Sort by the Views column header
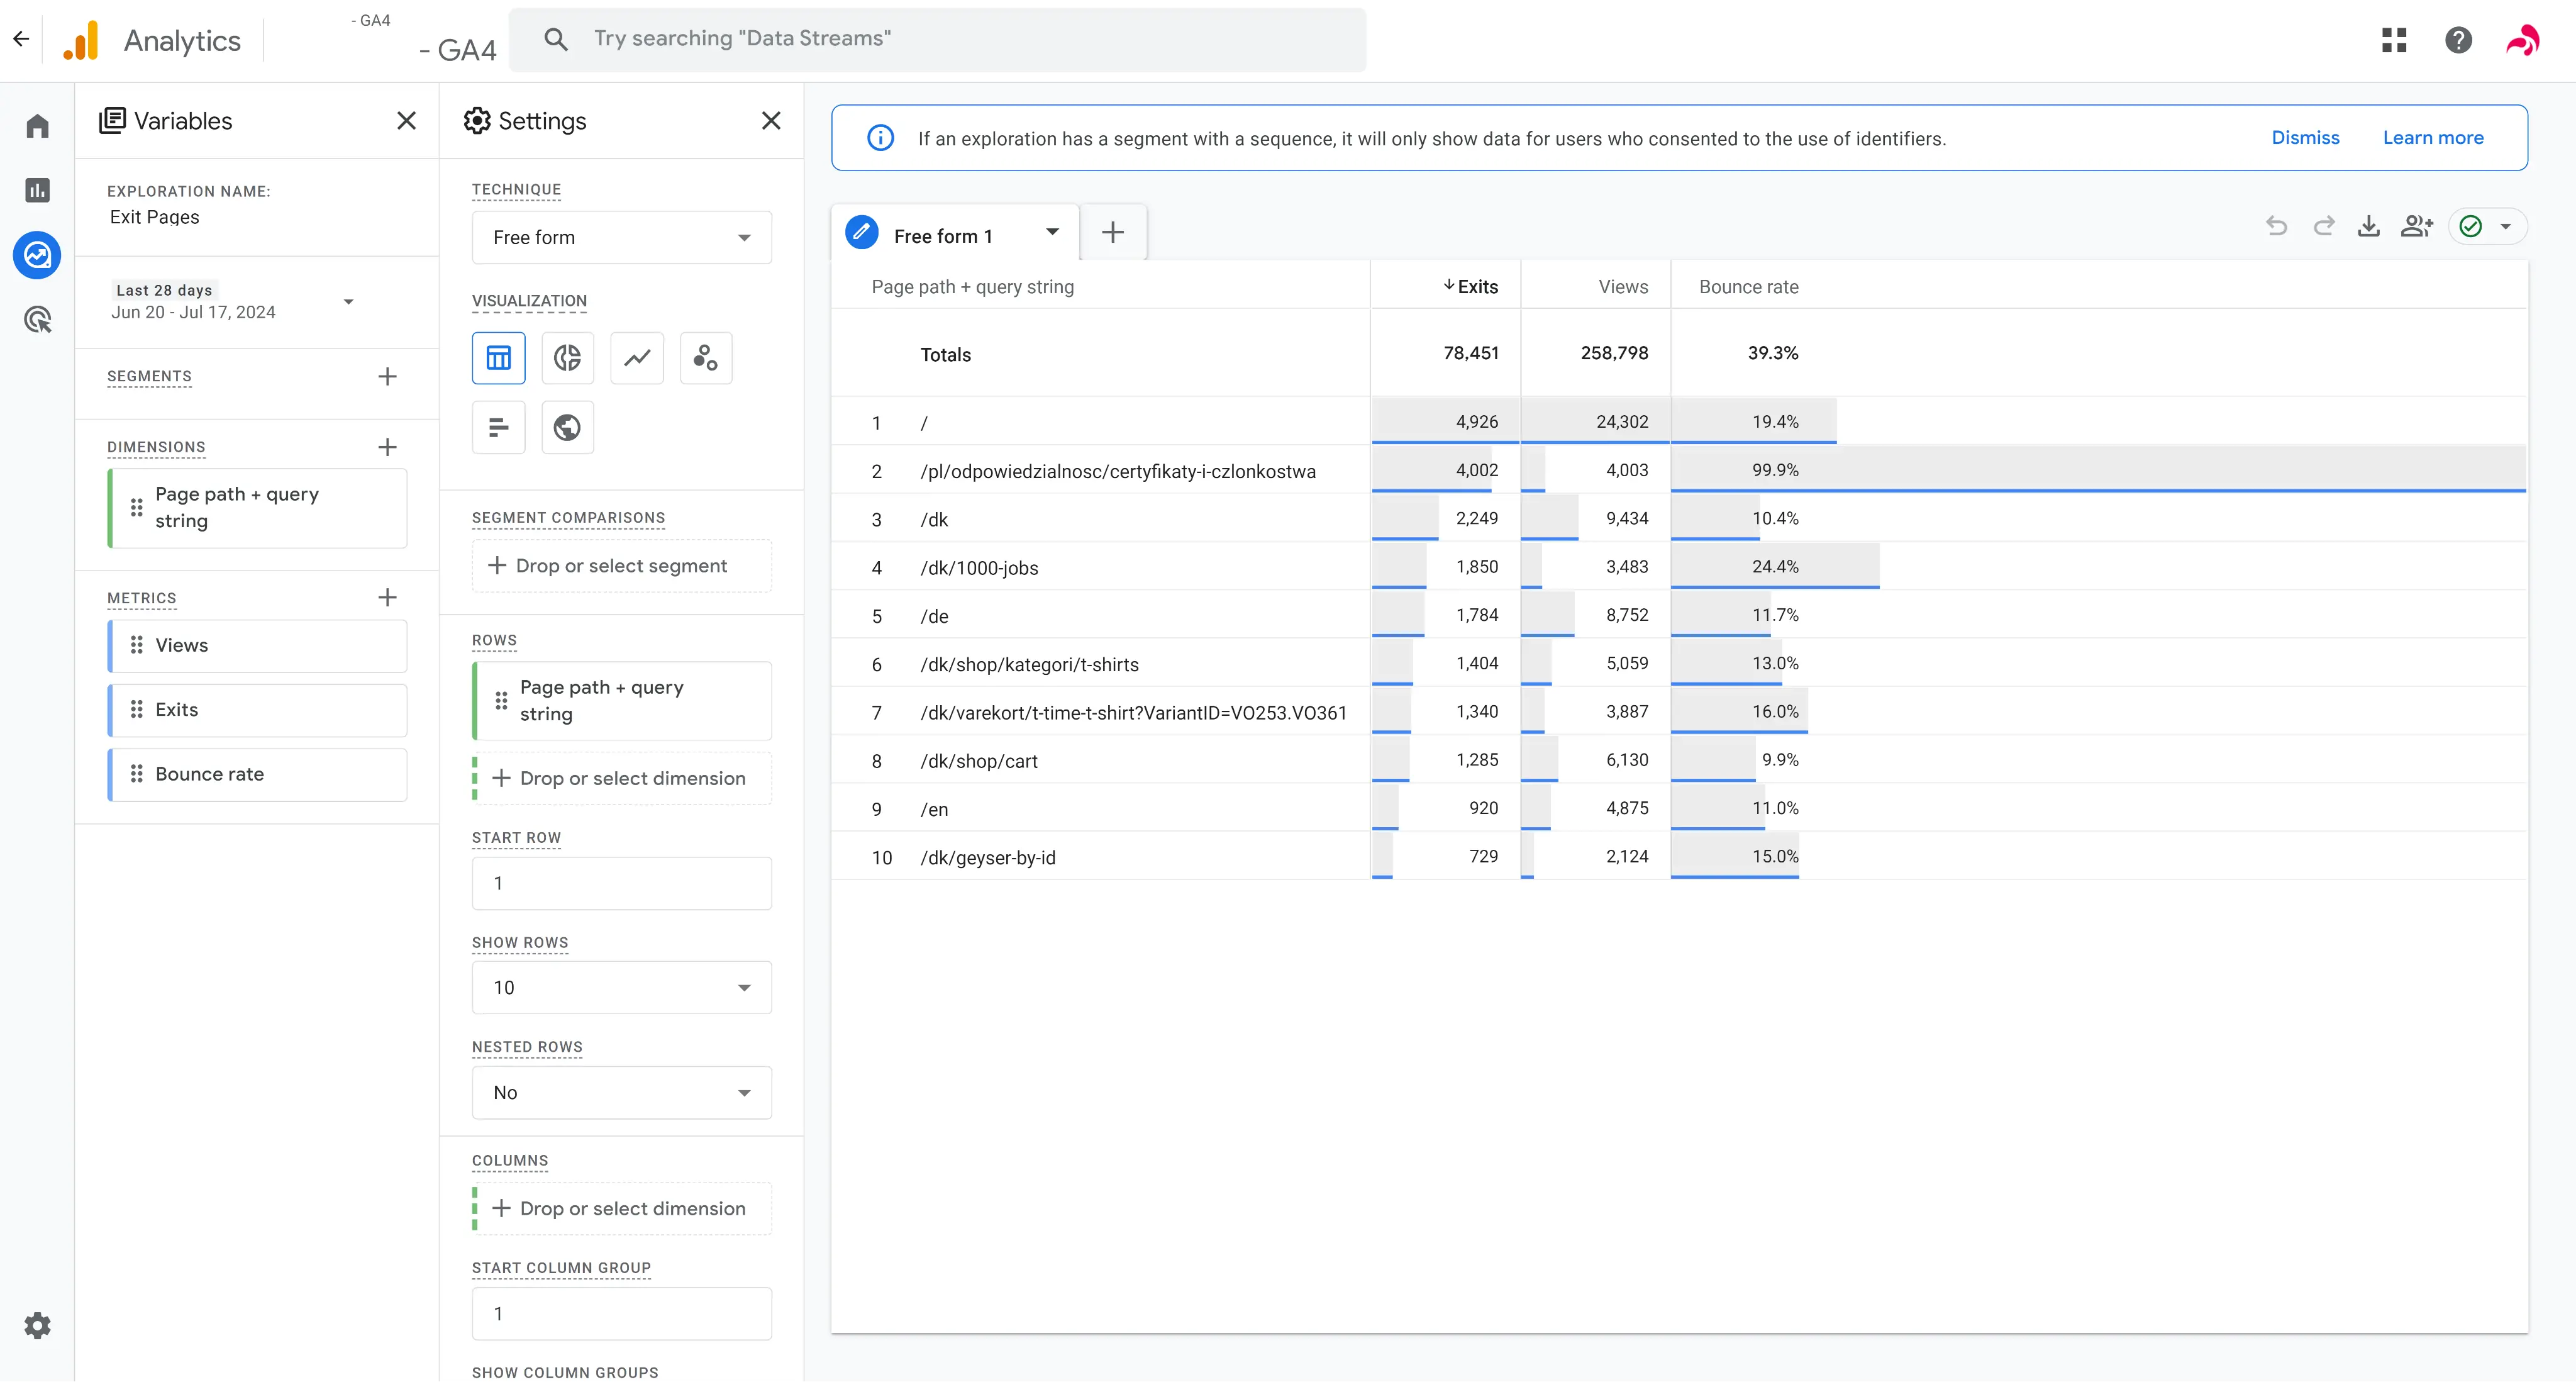Screen dimensions: 2576x1382 [1623, 287]
